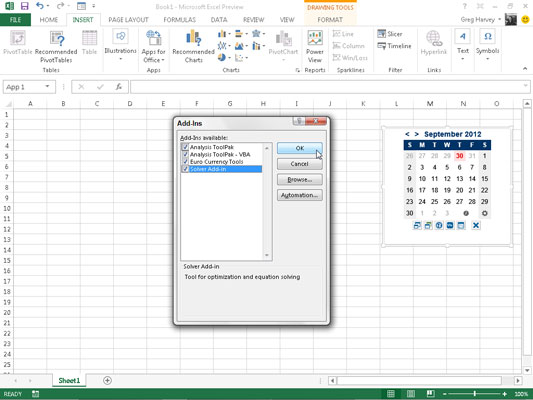Viewport: 533px width, 400px height.
Task: Click Cancel in the Add-Ins dialog
Action: coord(299,164)
